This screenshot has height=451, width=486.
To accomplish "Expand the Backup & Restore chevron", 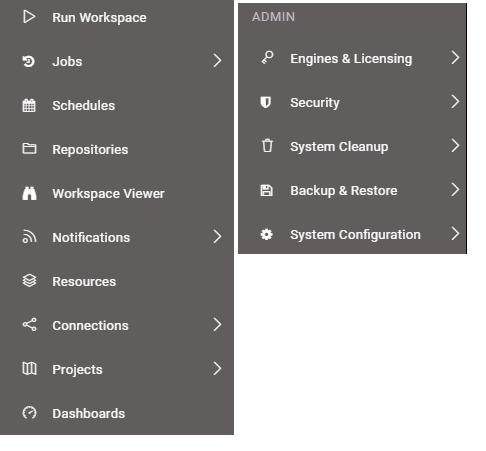I will [455, 190].
